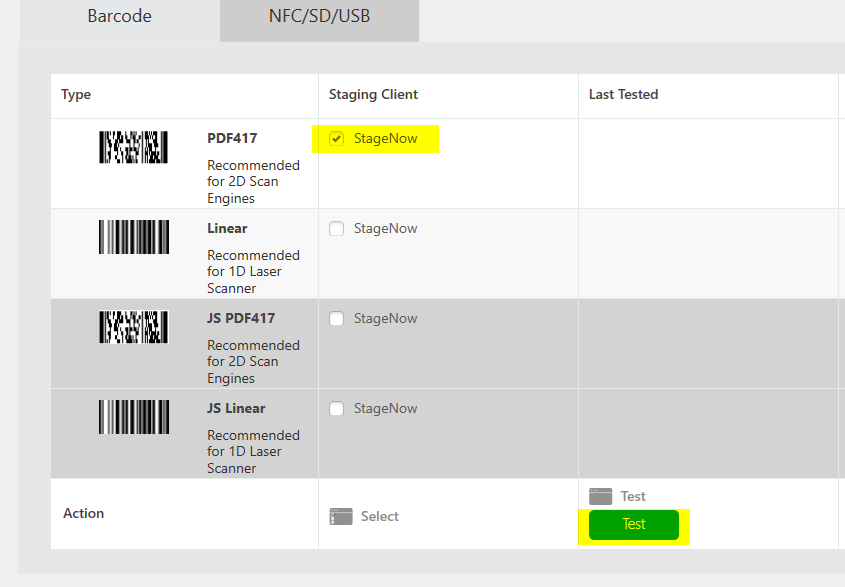Click the green Test button

pyautogui.click(x=634, y=524)
